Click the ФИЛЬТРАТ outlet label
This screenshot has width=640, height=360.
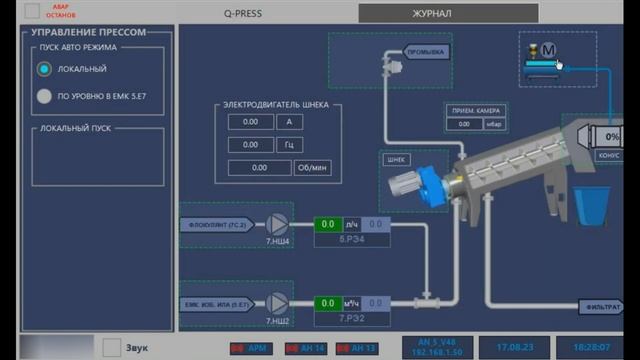click(602, 307)
